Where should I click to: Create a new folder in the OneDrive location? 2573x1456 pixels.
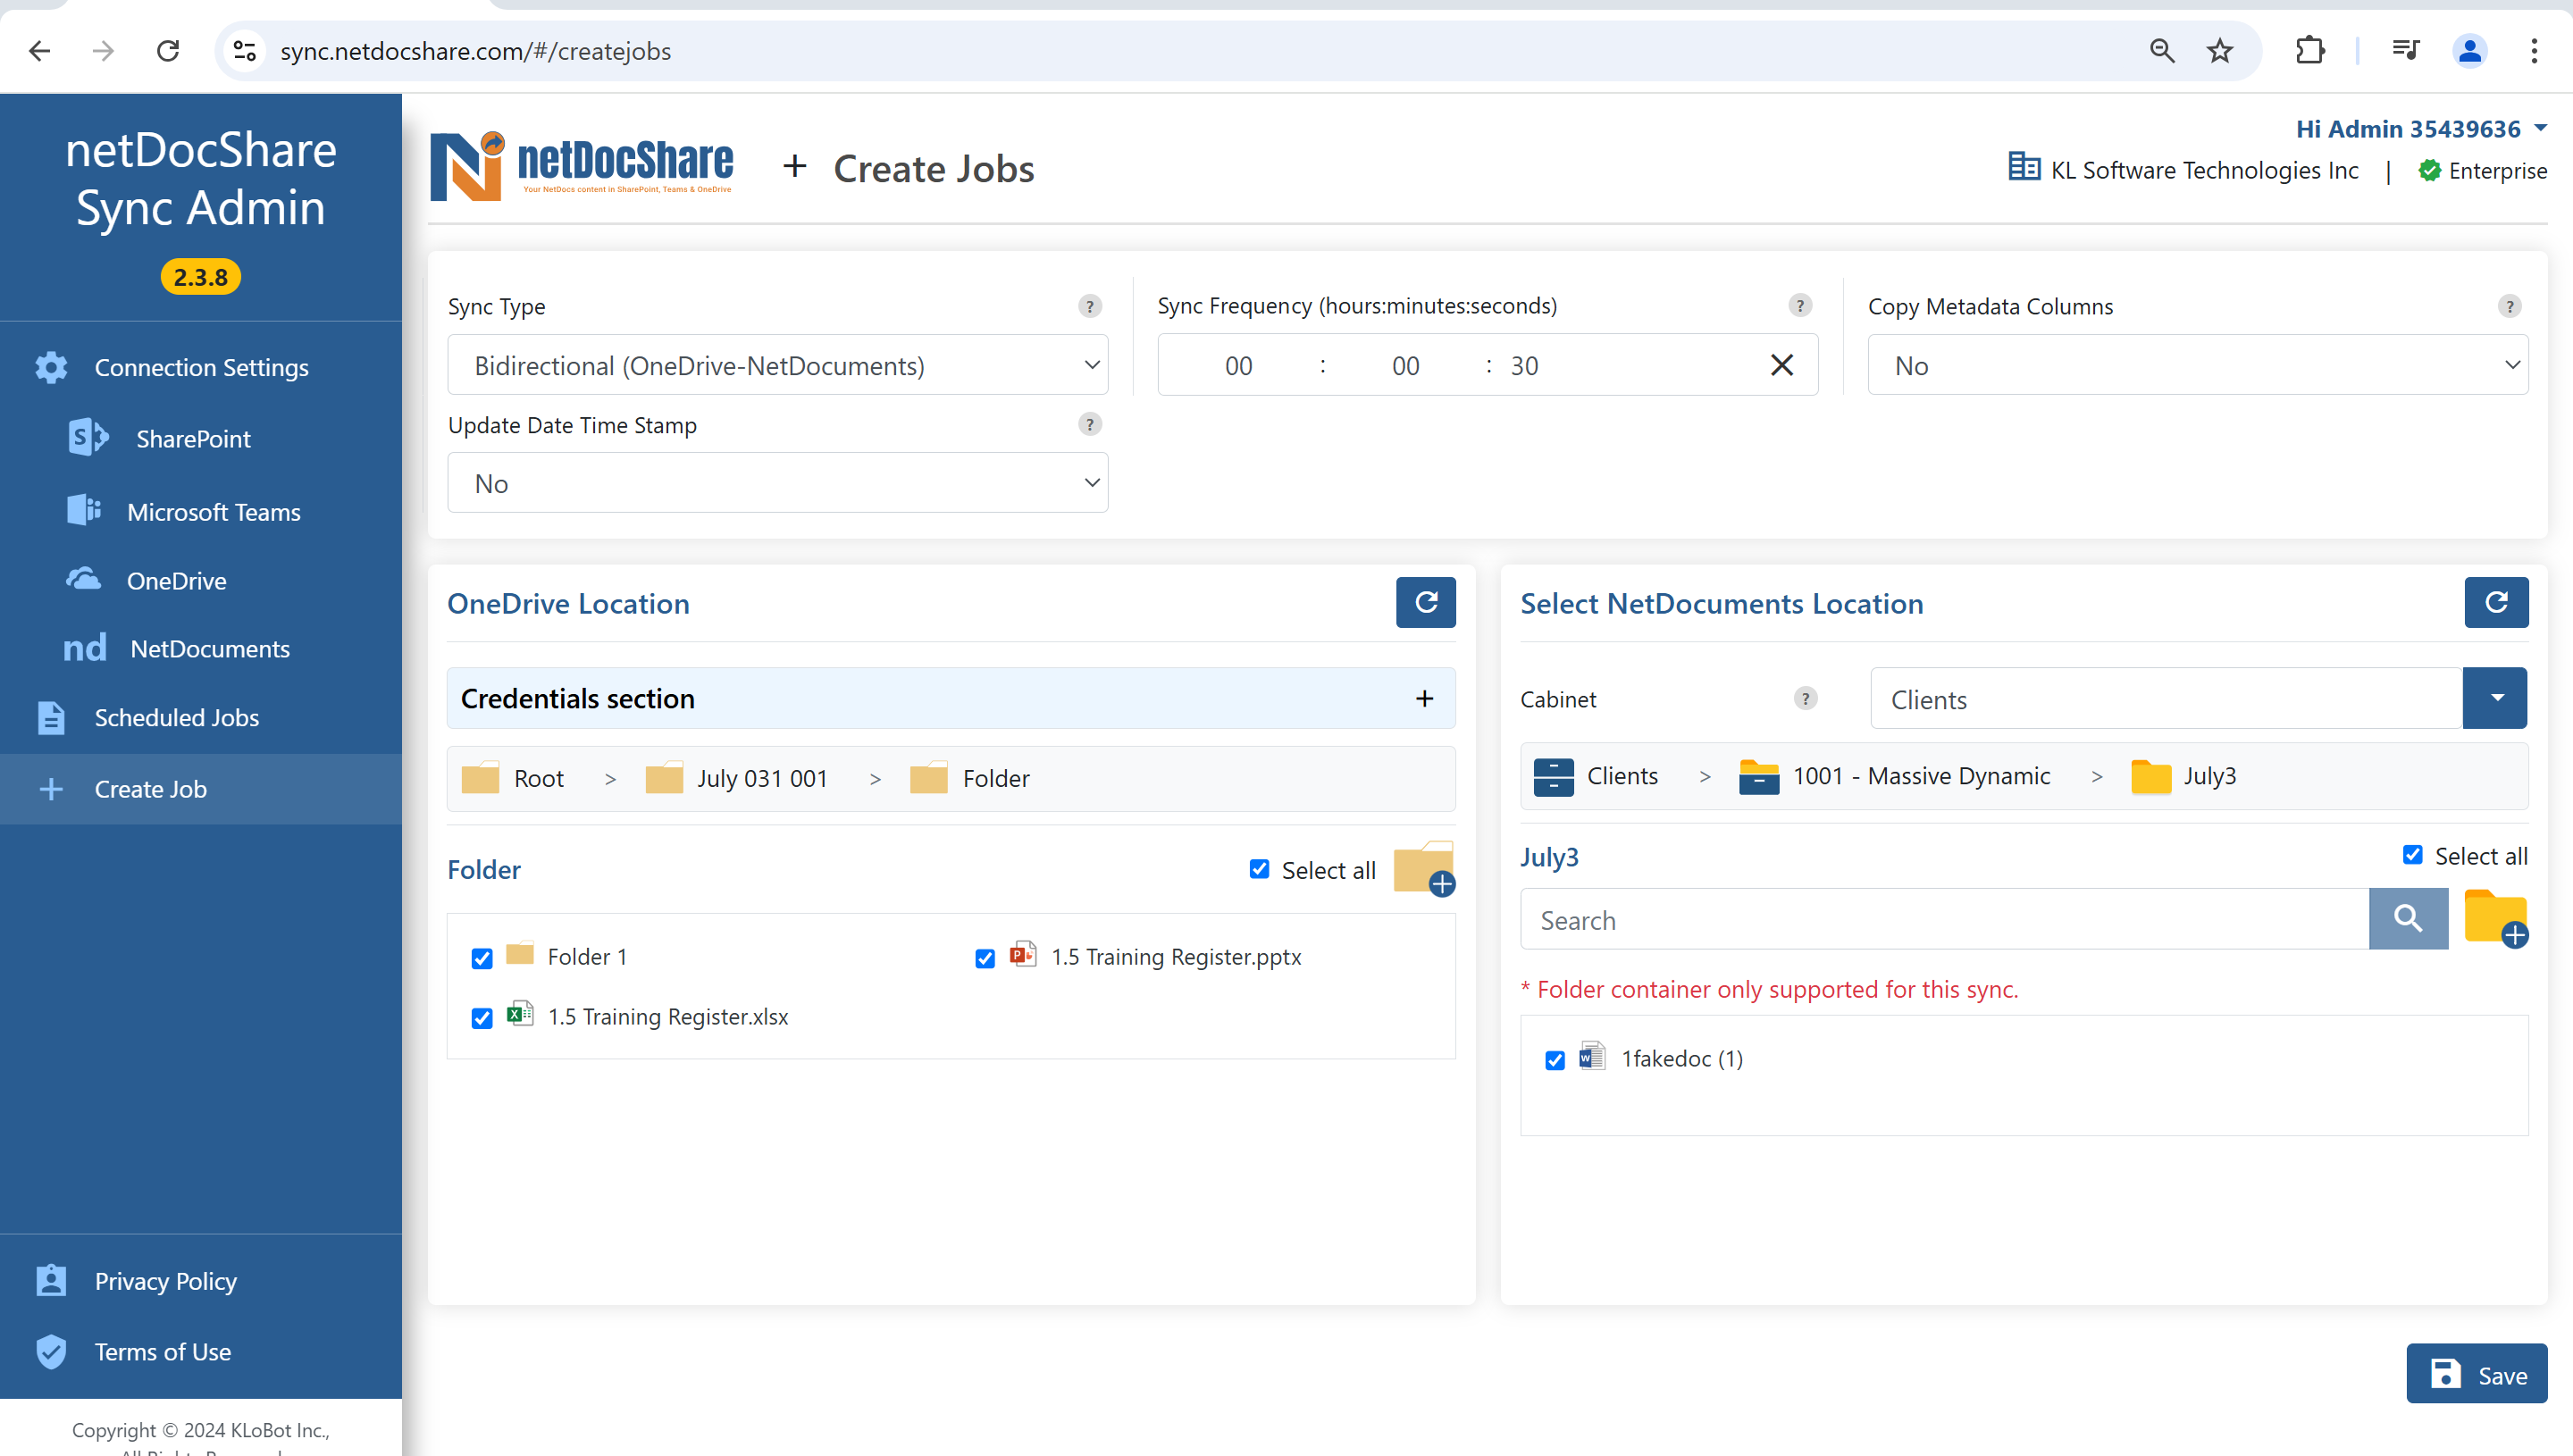pos(1424,868)
